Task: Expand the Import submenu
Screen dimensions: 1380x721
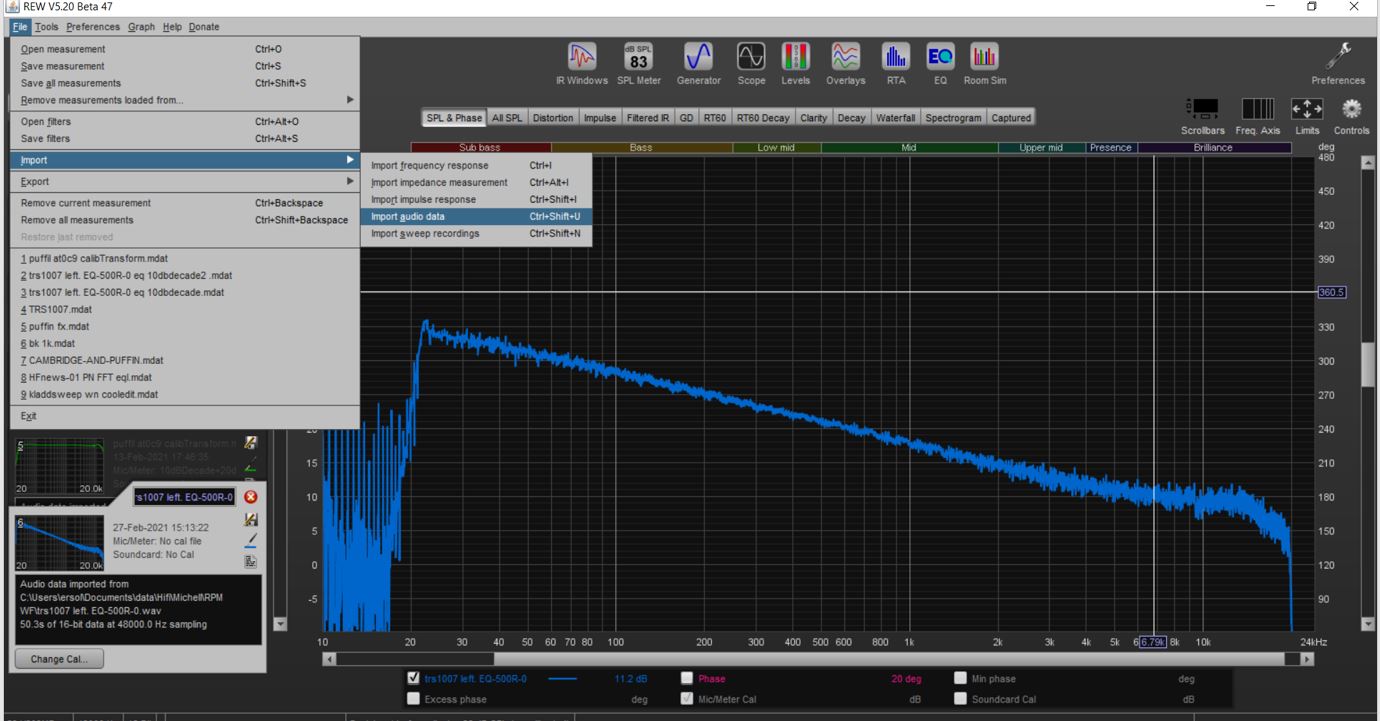Action: (x=185, y=160)
